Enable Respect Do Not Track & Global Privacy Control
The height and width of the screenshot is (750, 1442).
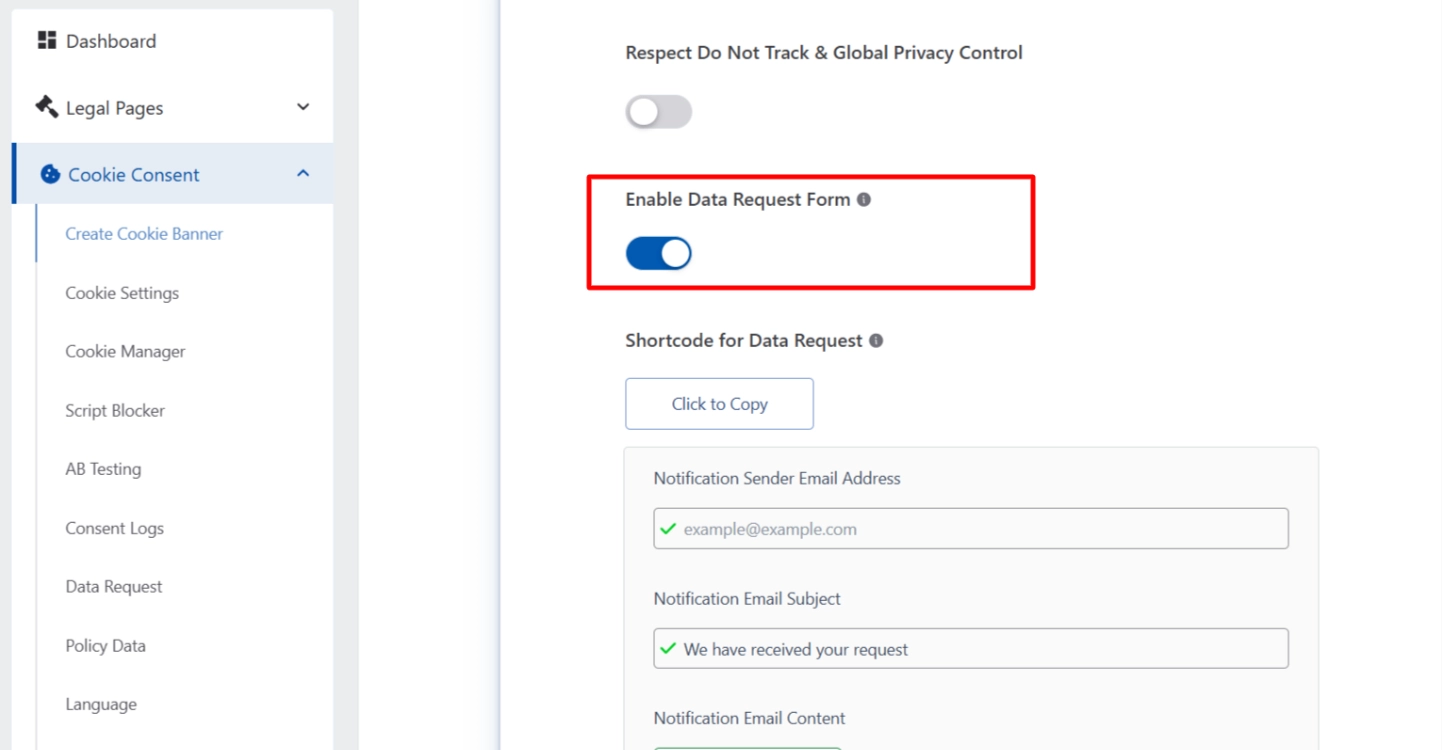(x=658, y=111)
